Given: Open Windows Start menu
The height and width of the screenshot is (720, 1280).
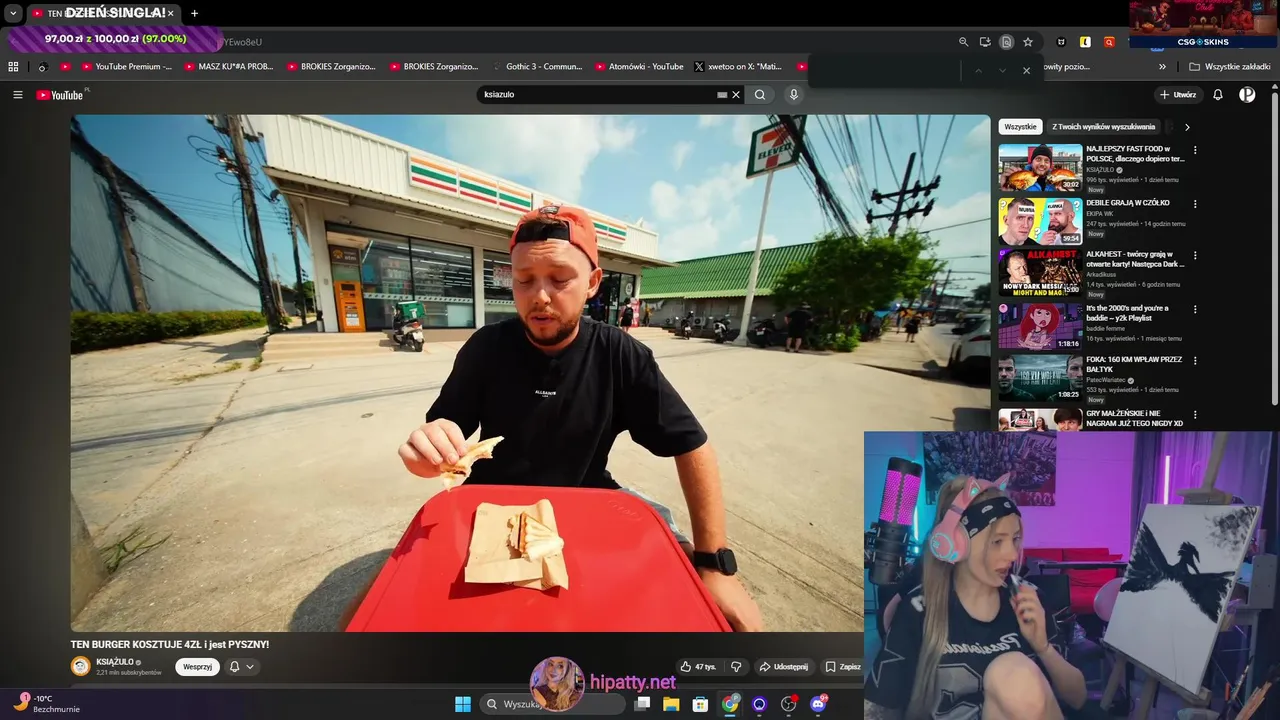Looking at the screenshot, I should pyautogui.click(x=463, y=704).
